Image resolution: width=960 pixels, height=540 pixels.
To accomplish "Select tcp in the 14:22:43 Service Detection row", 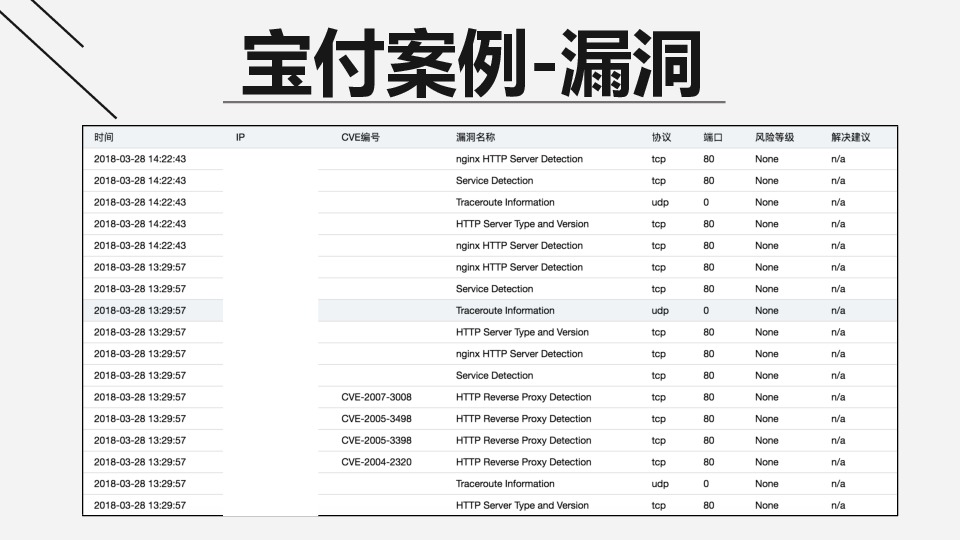I will coord(659,181).
